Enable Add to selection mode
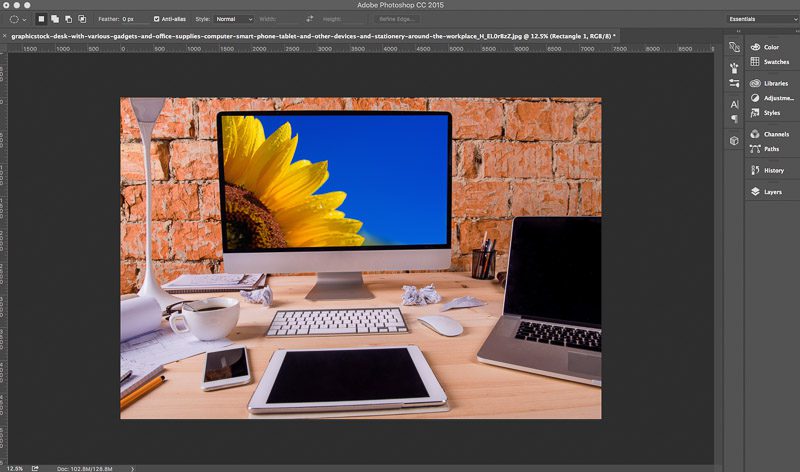Viewport: 800px width, 472px height. 54,19
